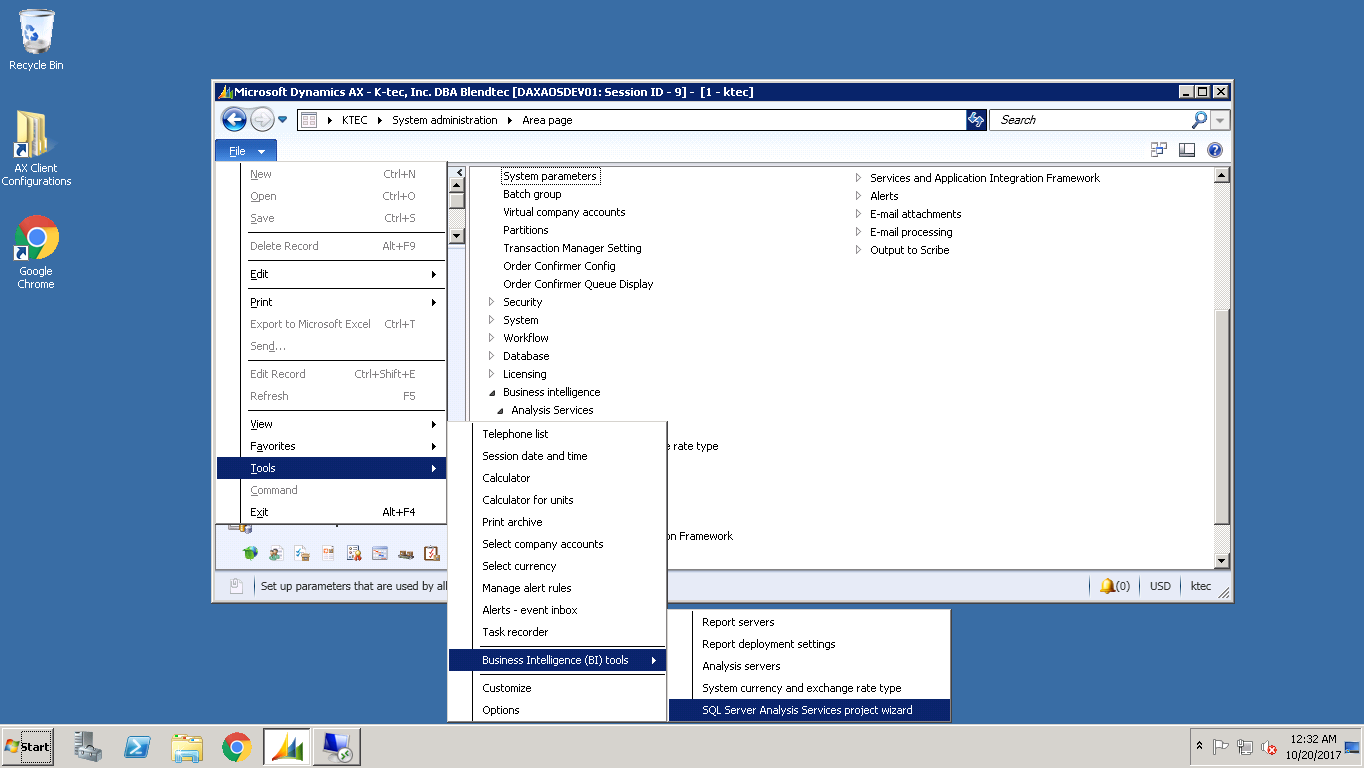The width and height of the screenshot is (1364, 768).
Task: Click the Search input field
Action: tap(1092, 120)
